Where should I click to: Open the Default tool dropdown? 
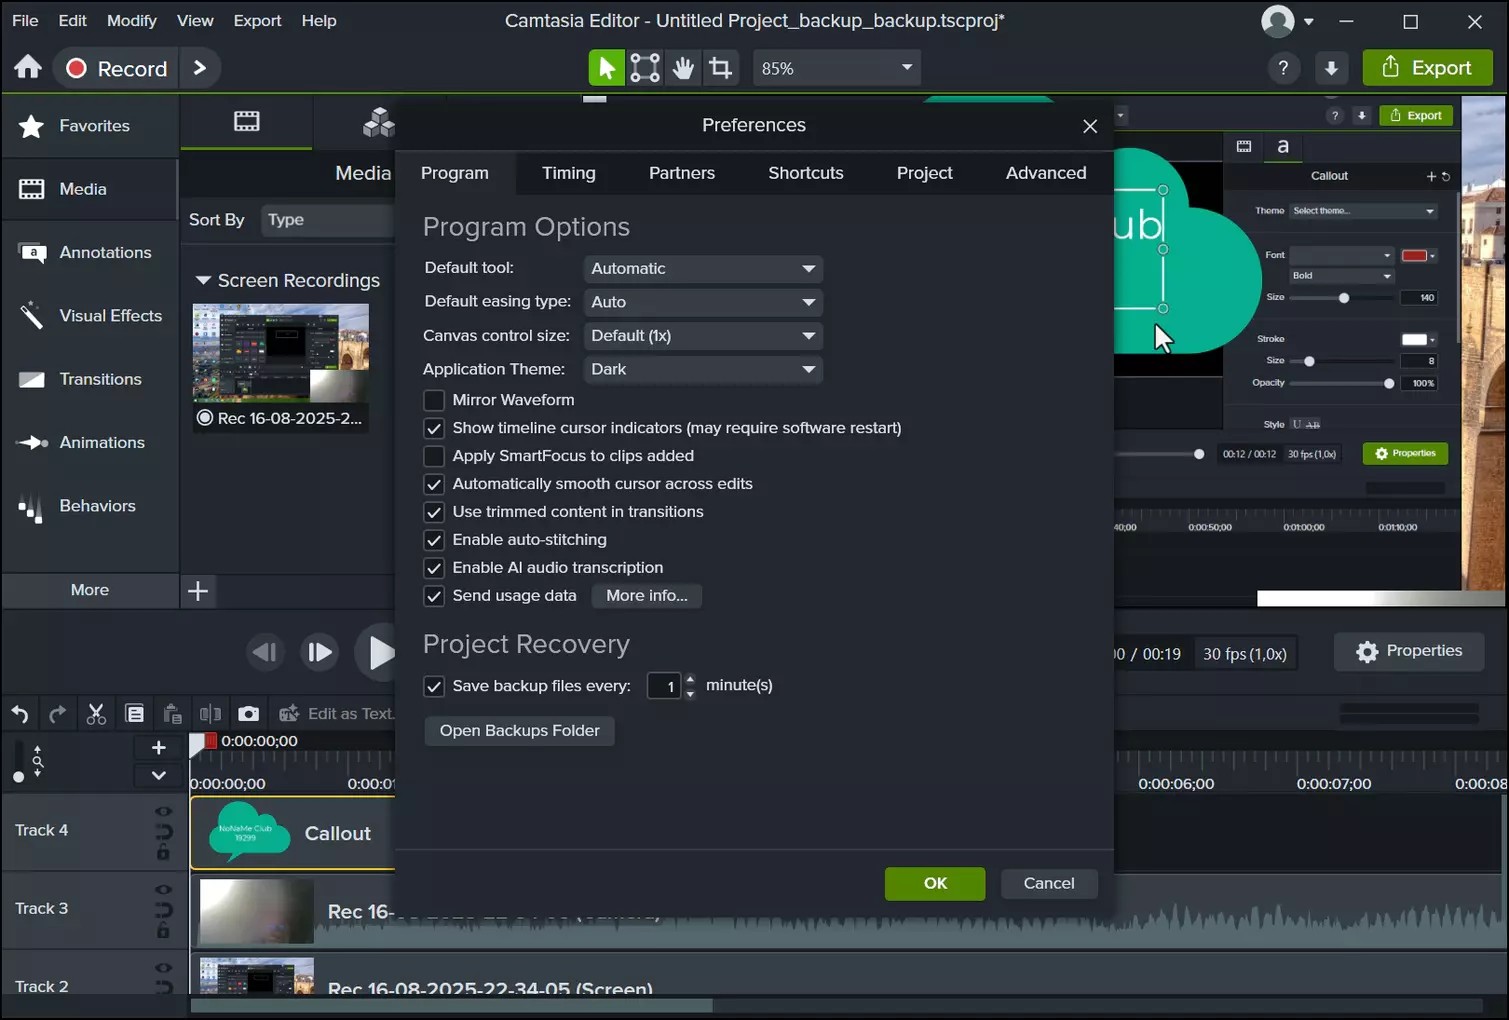tap(703, 268)
